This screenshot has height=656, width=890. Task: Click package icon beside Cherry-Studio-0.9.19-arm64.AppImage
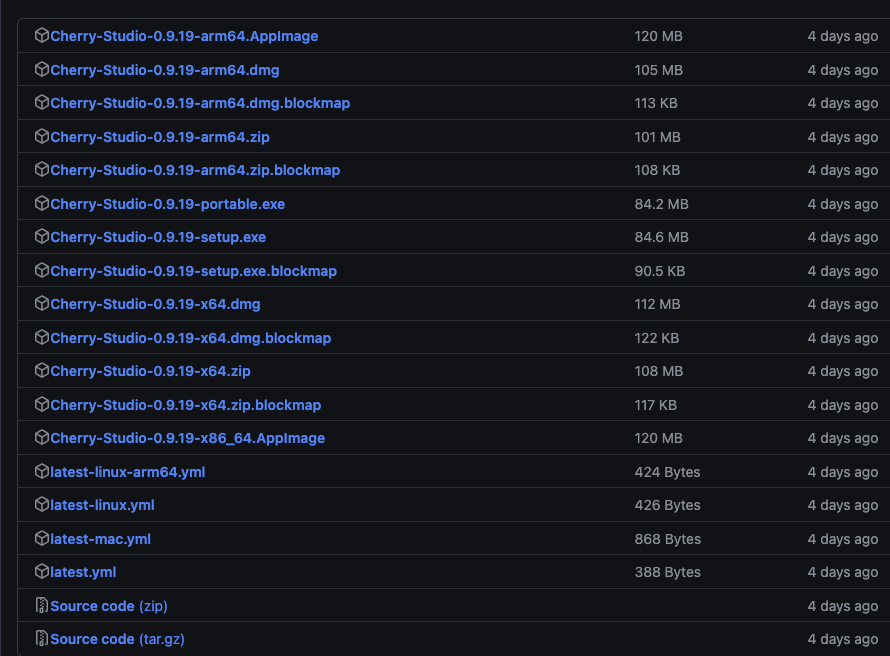tap(42, 36)
